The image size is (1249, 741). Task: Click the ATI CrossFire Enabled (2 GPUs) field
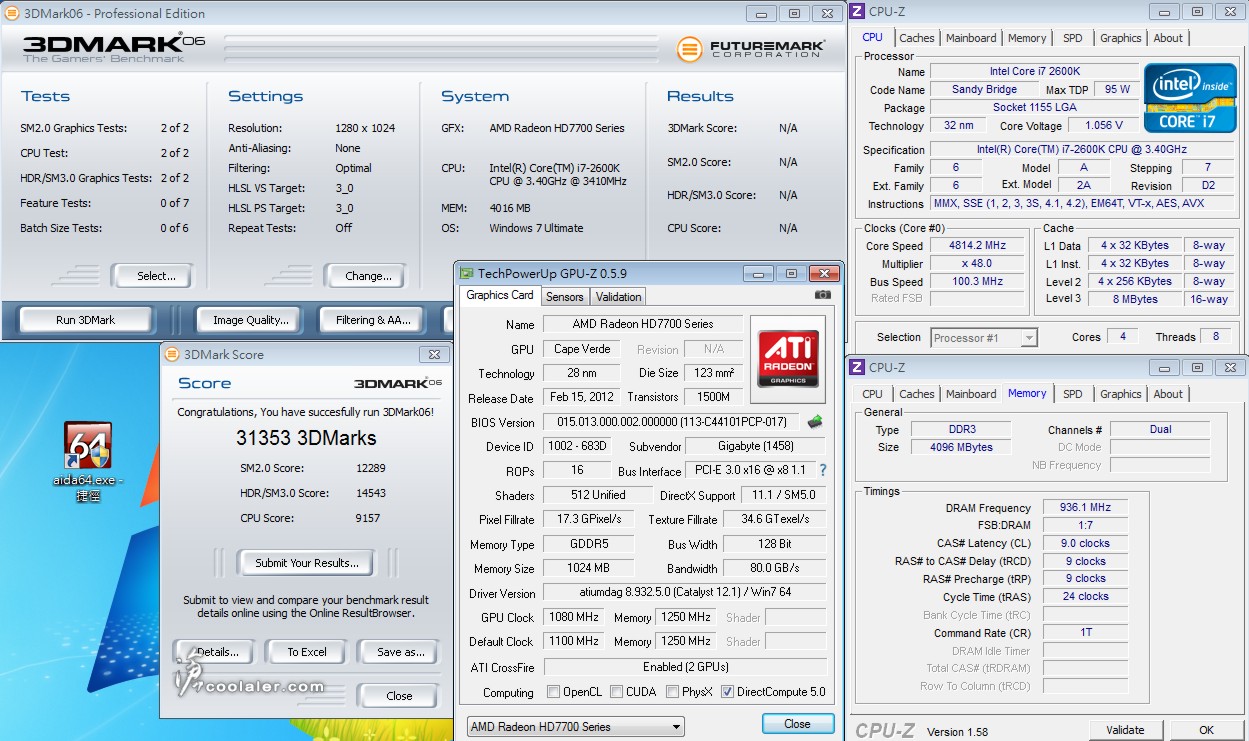click(x=685, y=667)
